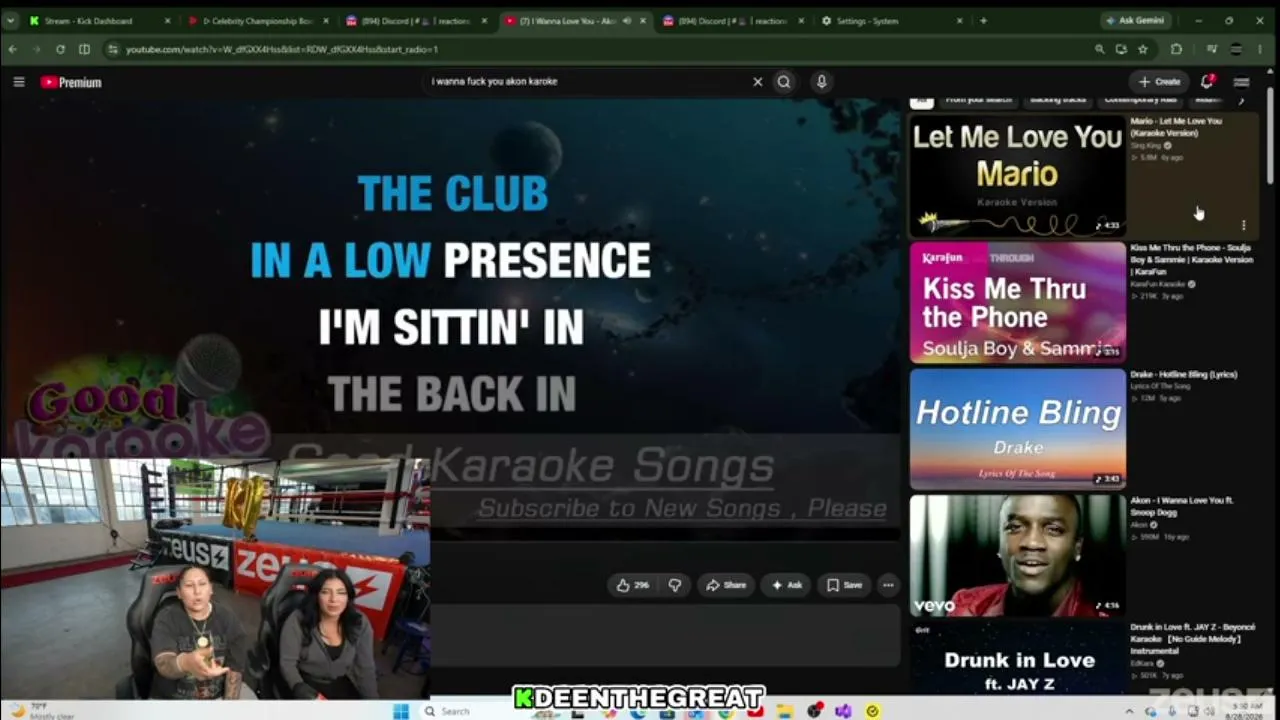Close the Stream - Kick Dashboard tab
1280x720 pixels.
click(x=167, y=21)
